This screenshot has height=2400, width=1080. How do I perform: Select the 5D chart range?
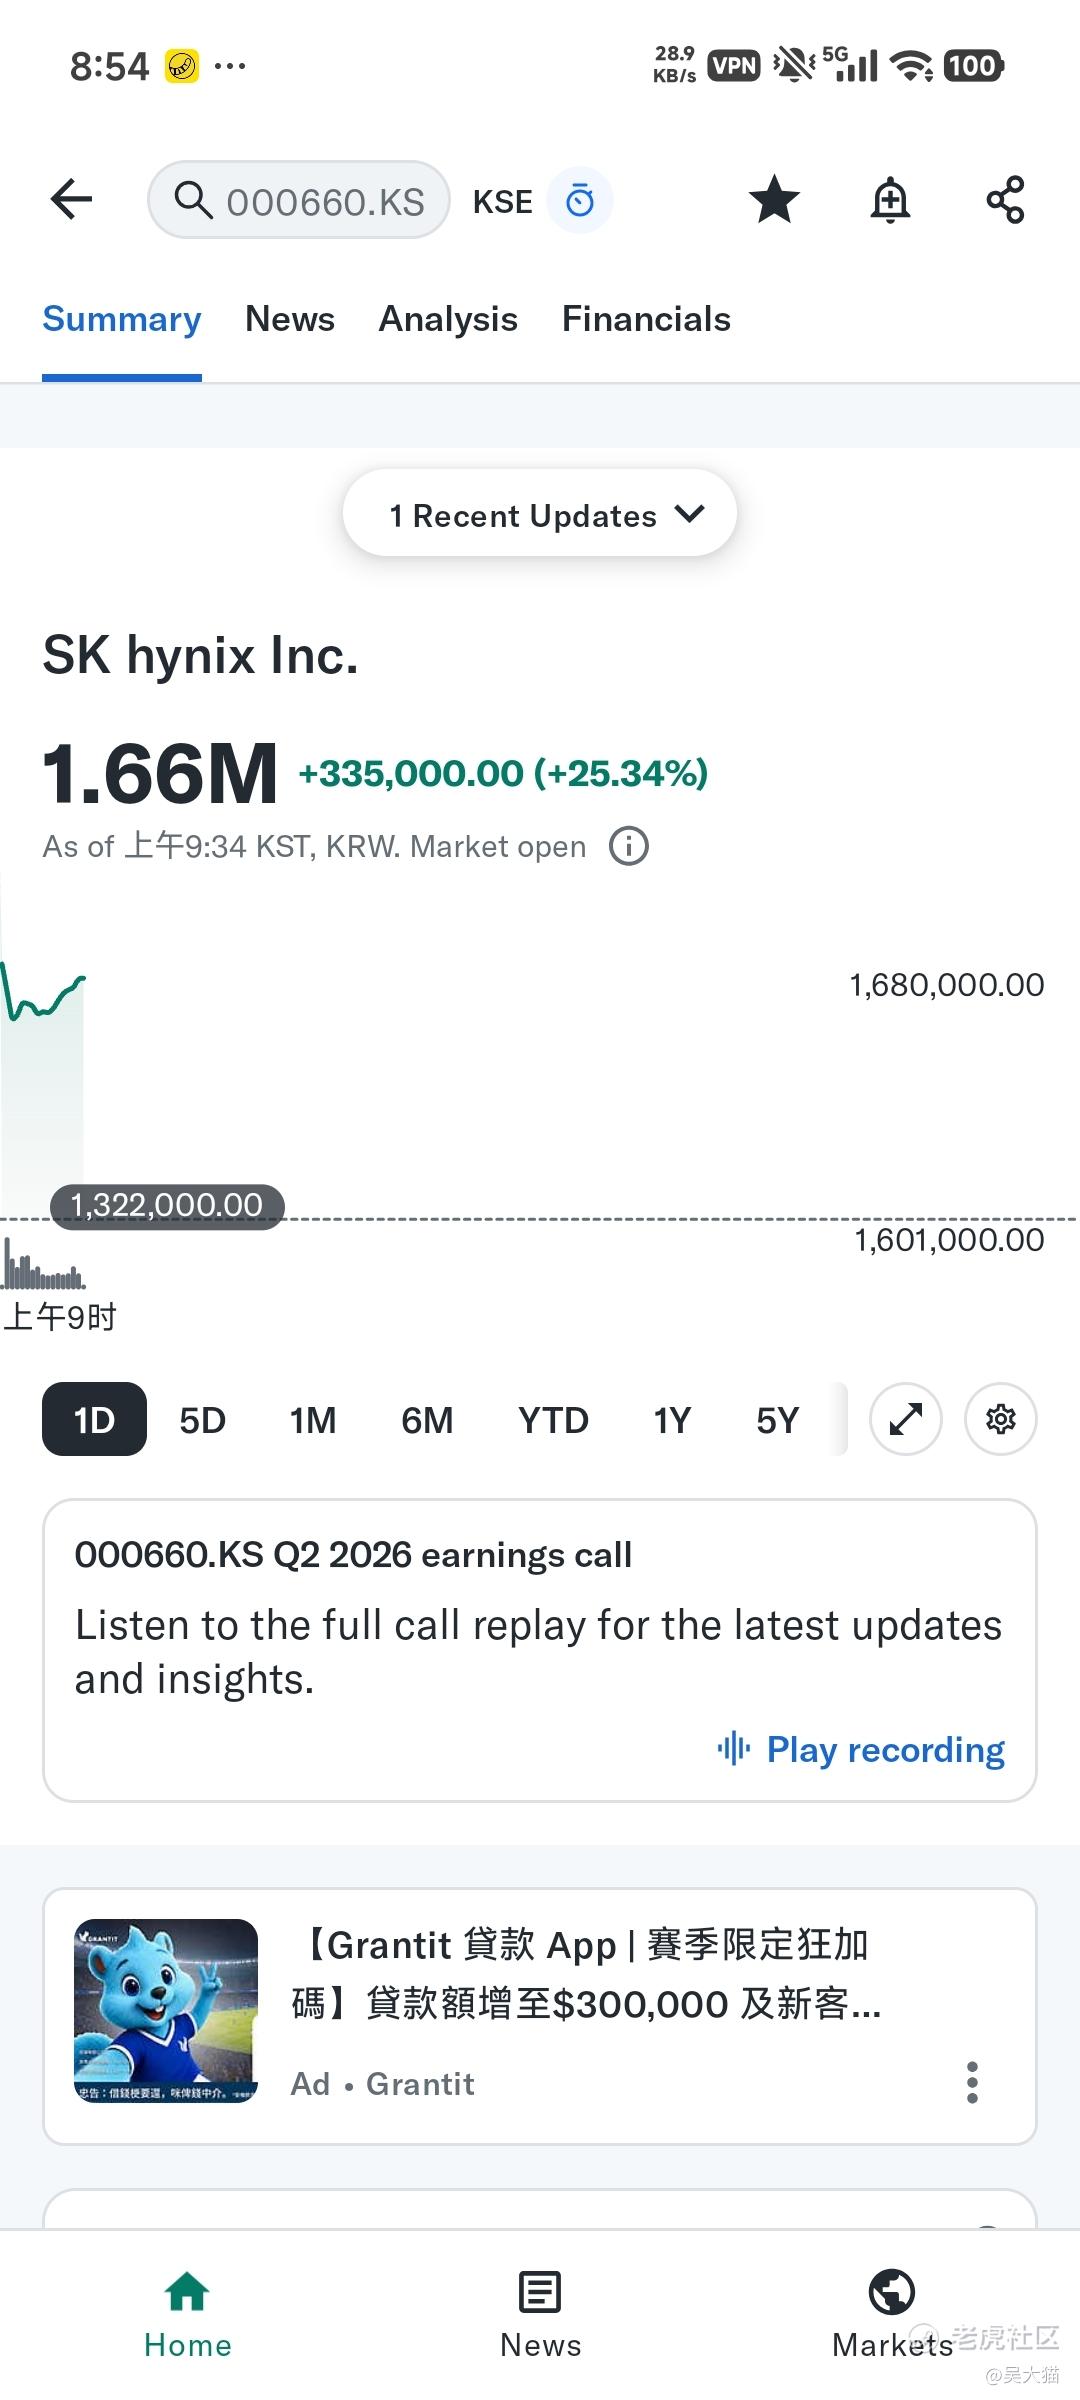coord(203,1420)
